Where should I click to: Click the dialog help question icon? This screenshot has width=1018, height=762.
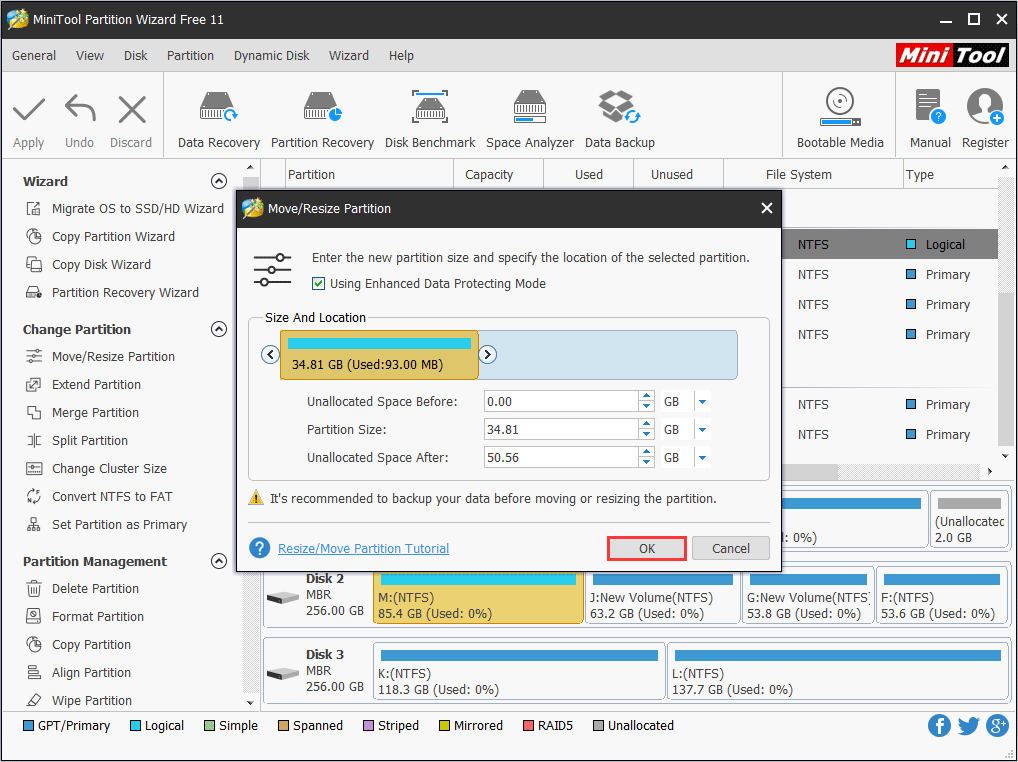pyautogui.click(x=260, y=548)
